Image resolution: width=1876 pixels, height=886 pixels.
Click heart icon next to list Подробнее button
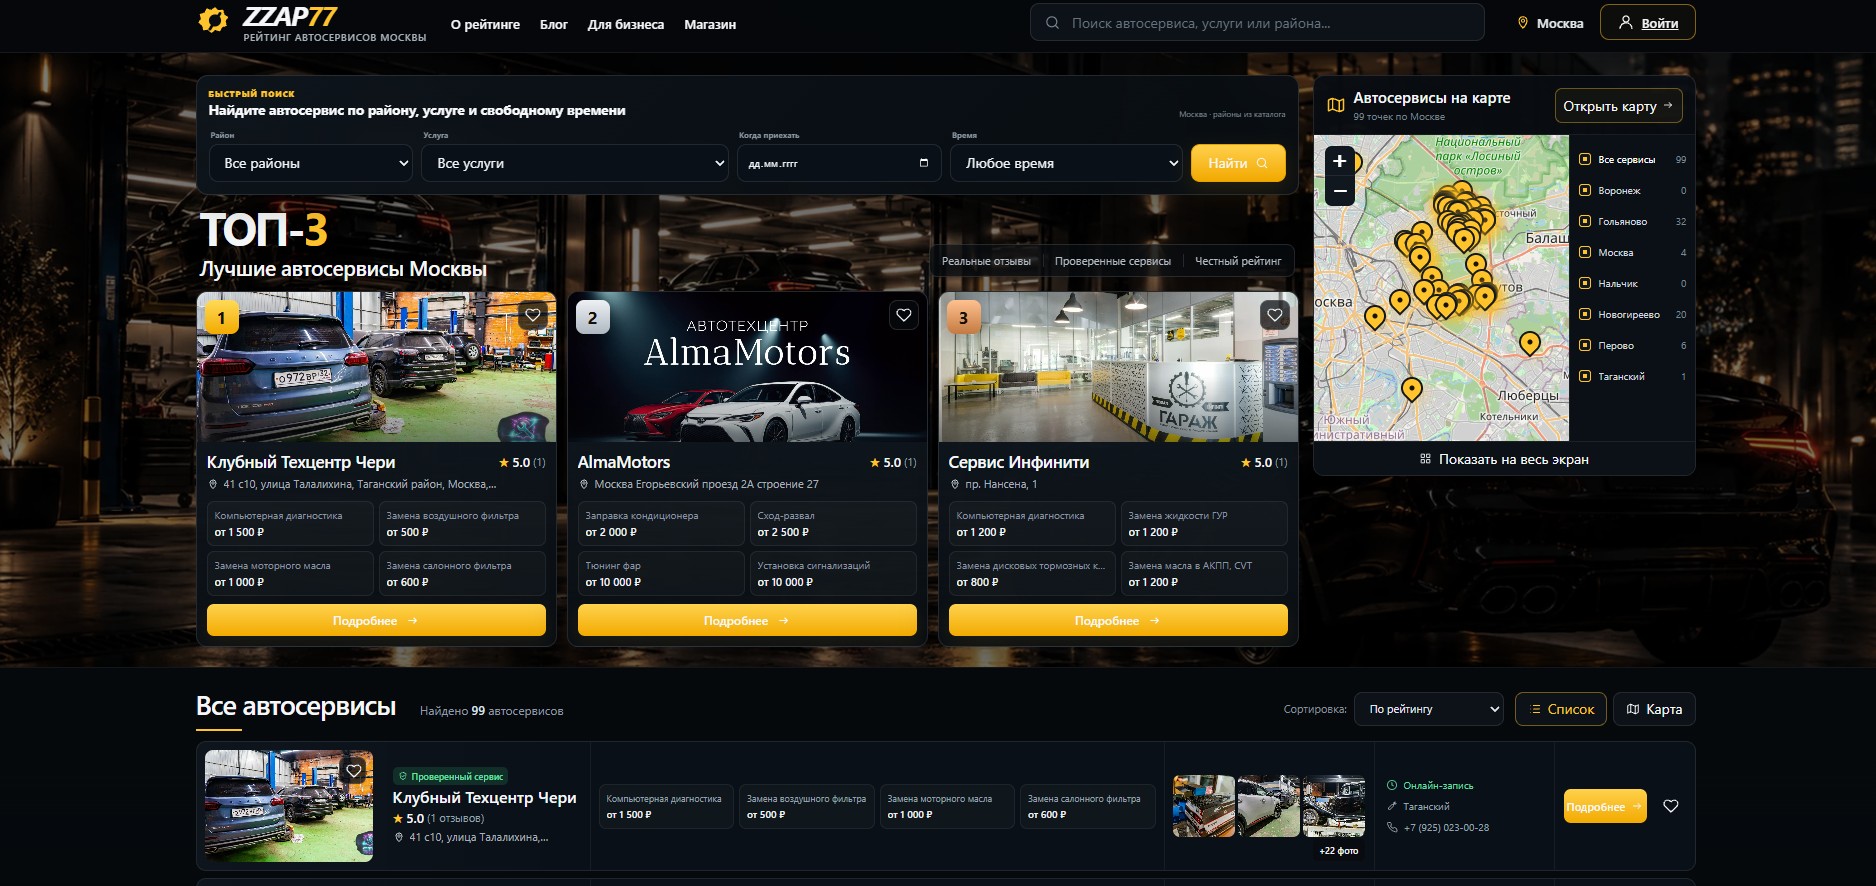pyautogui.click(x=1671, y=806)
